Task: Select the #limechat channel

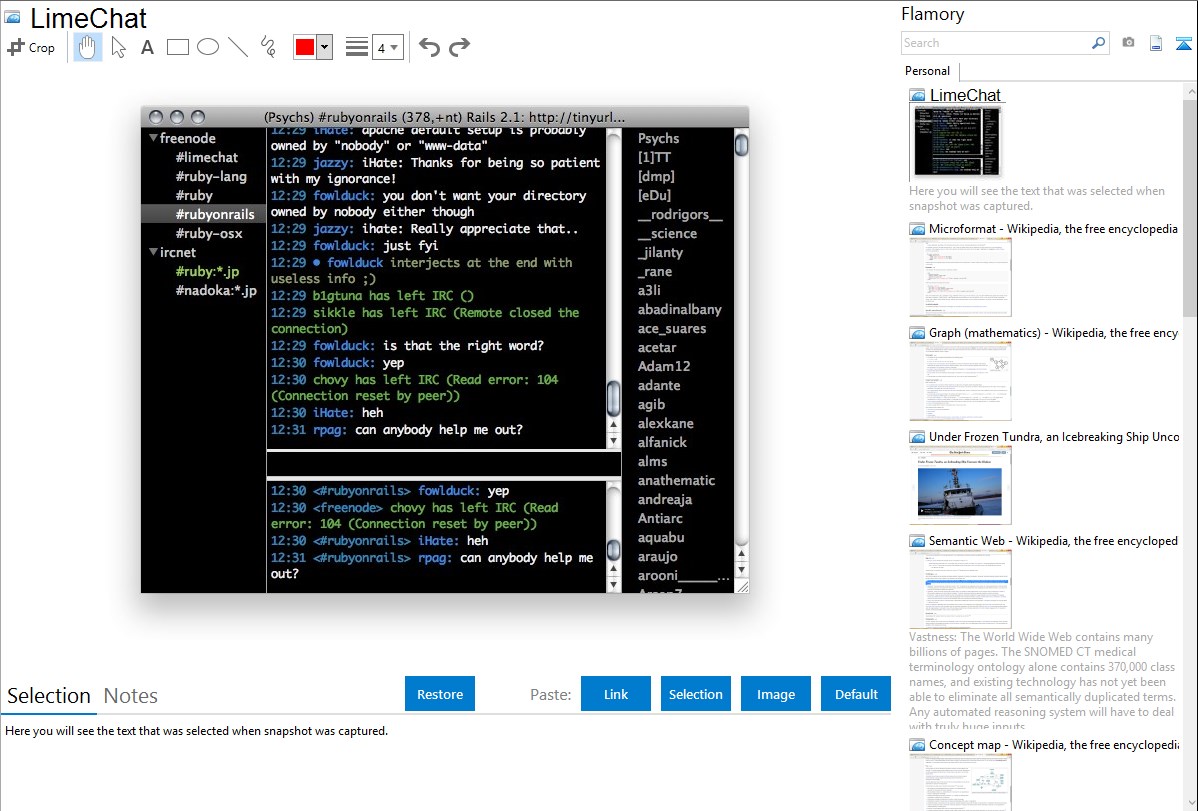Action: click(x=206, y=157)
